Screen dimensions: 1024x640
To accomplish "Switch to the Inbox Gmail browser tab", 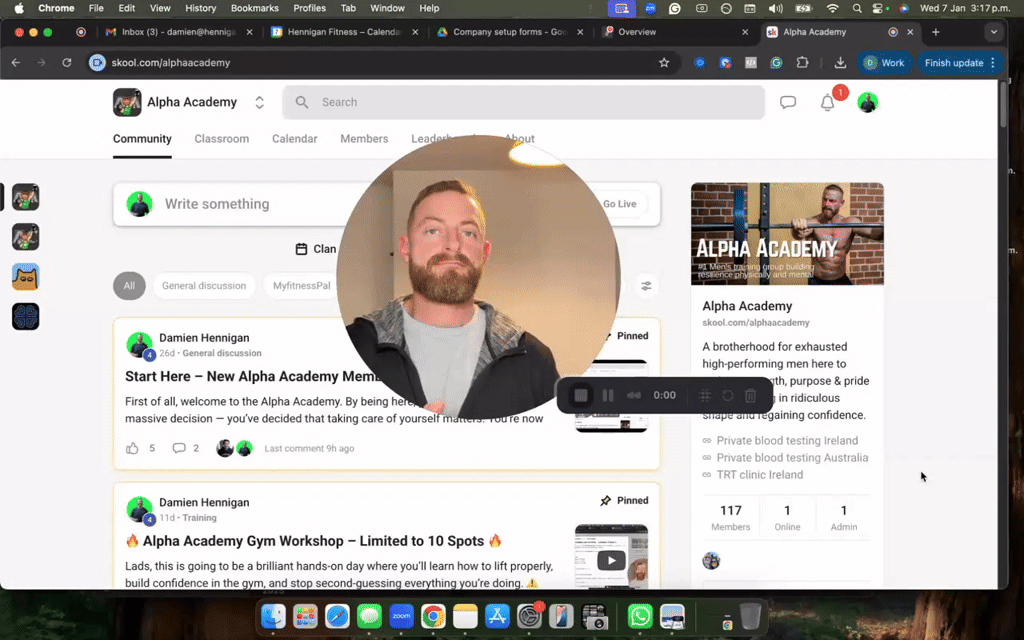I will (x=178, y=32).
